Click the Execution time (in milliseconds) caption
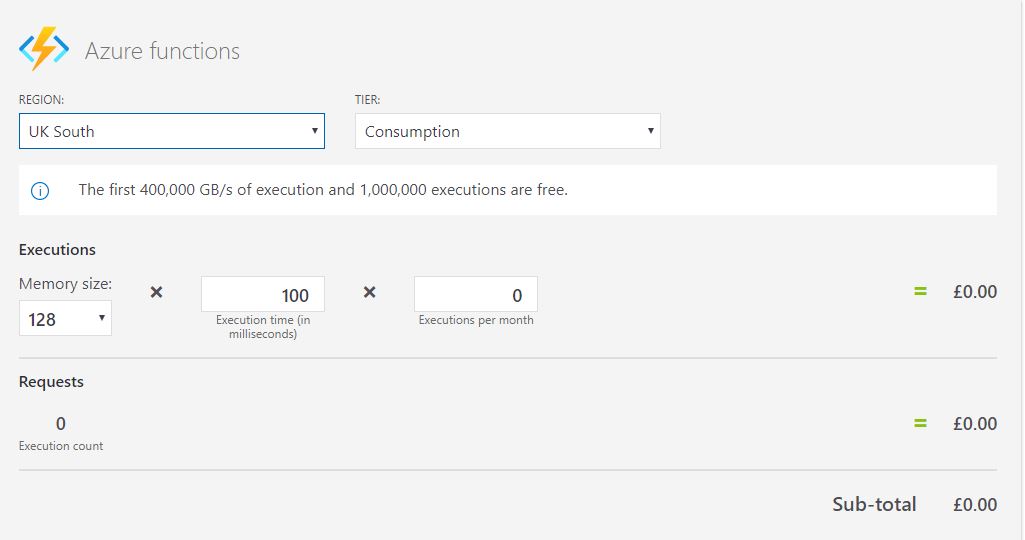Viewport: 1025px width, 540px height. [263, 327]
